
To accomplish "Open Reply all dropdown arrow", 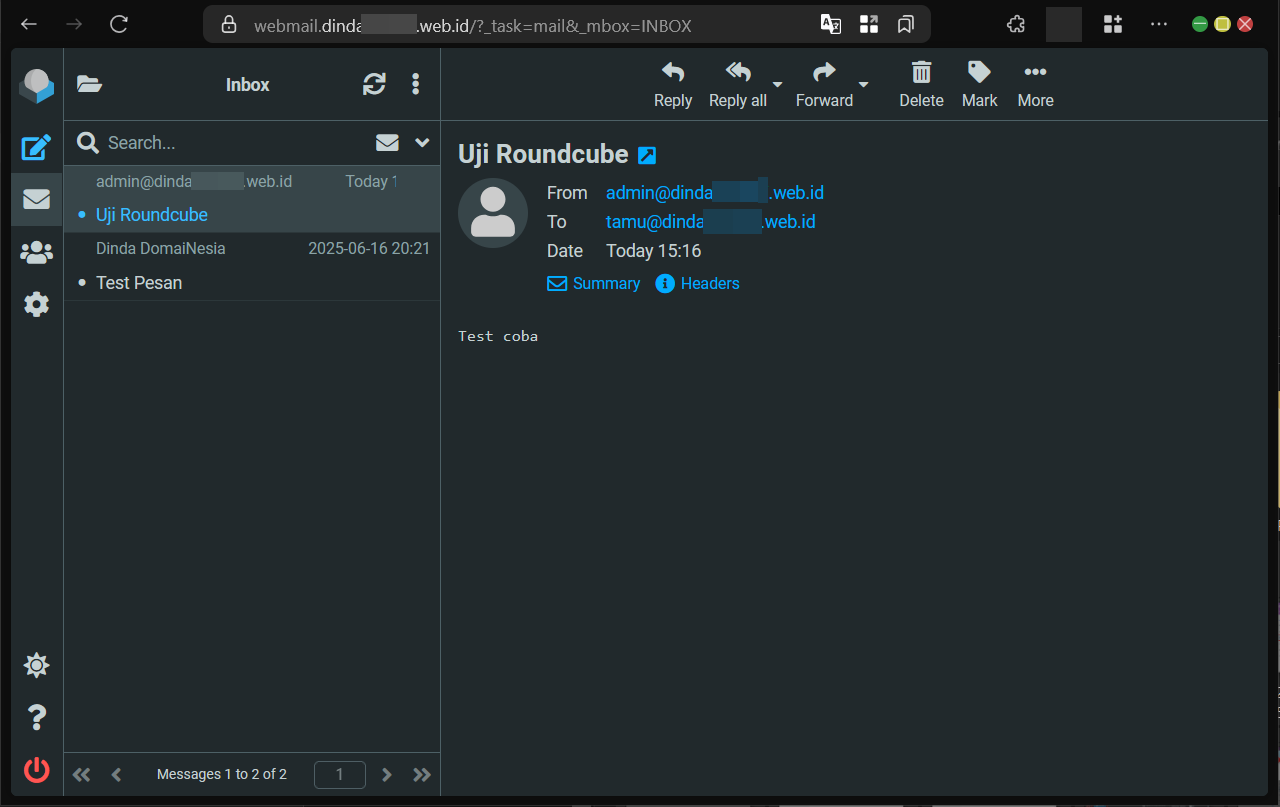I will coord(777,84).
